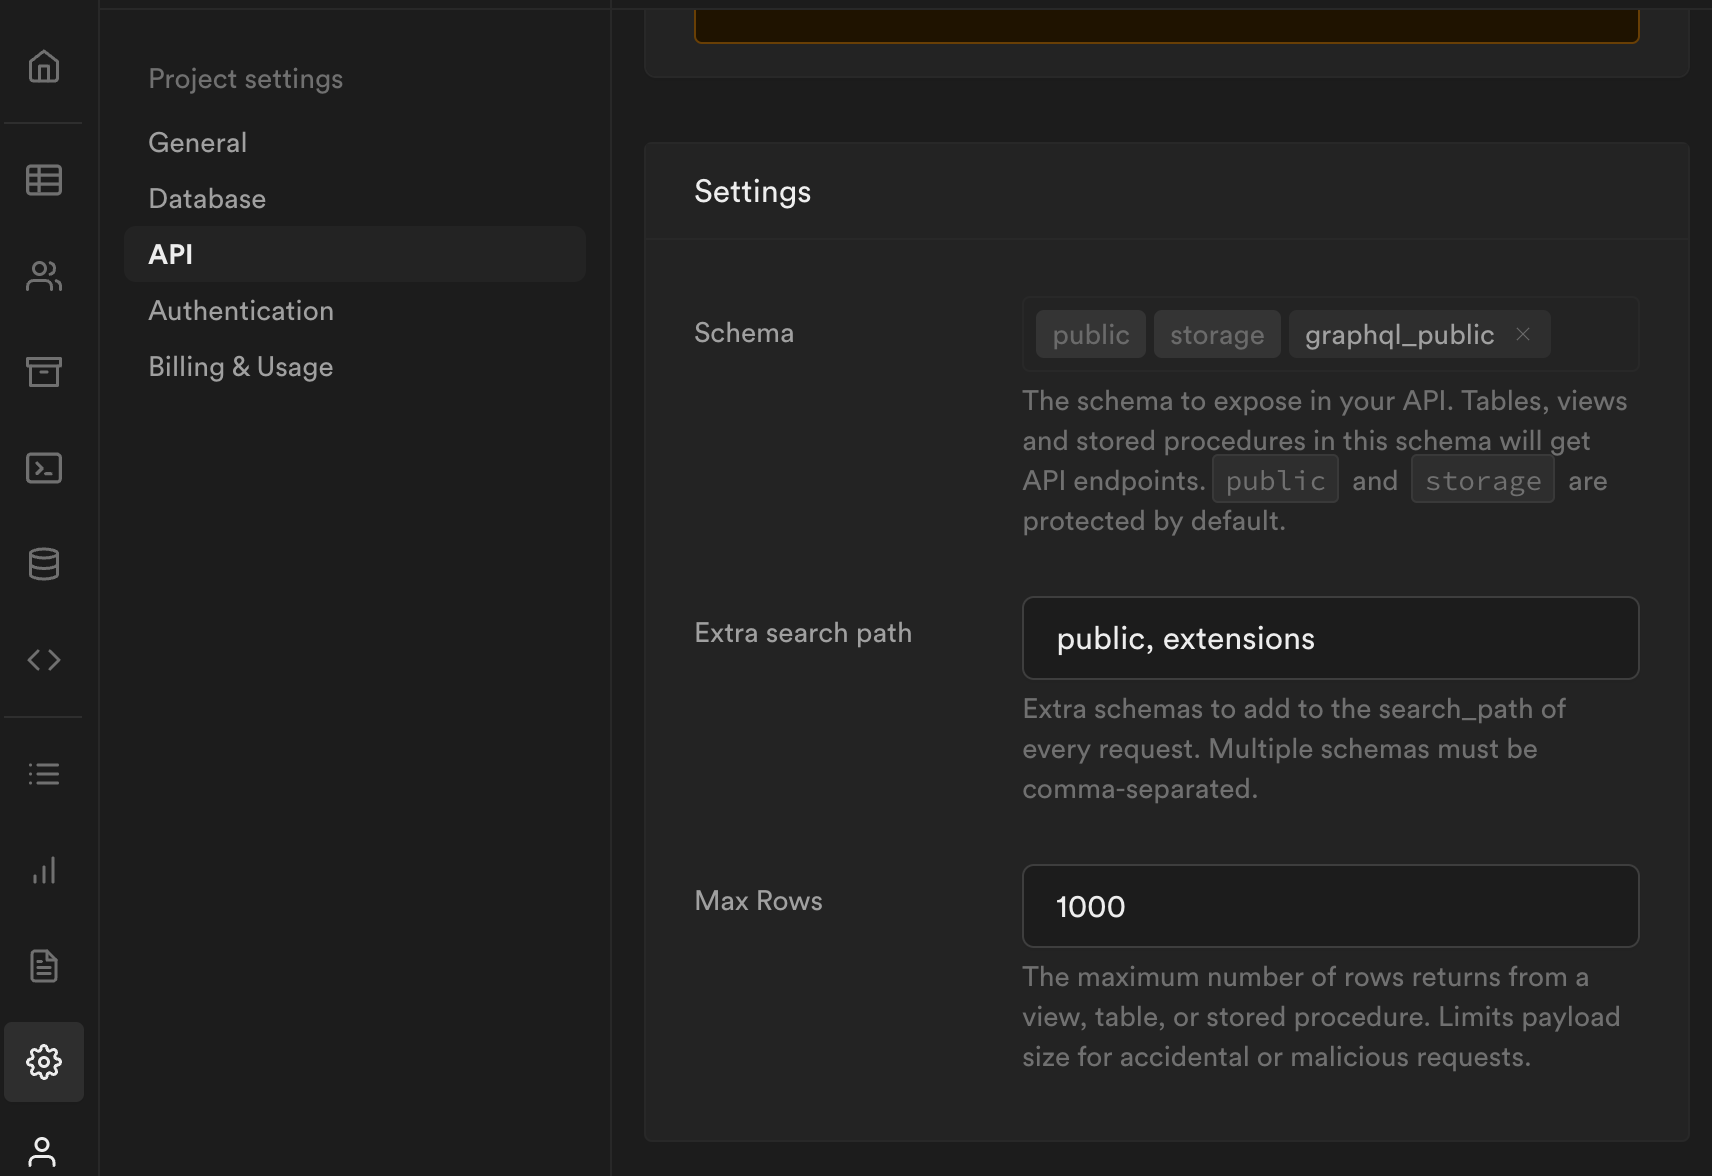Open the user account profile icon
Screen dimensions: 1712x1176
click(x=42, y=1152)
